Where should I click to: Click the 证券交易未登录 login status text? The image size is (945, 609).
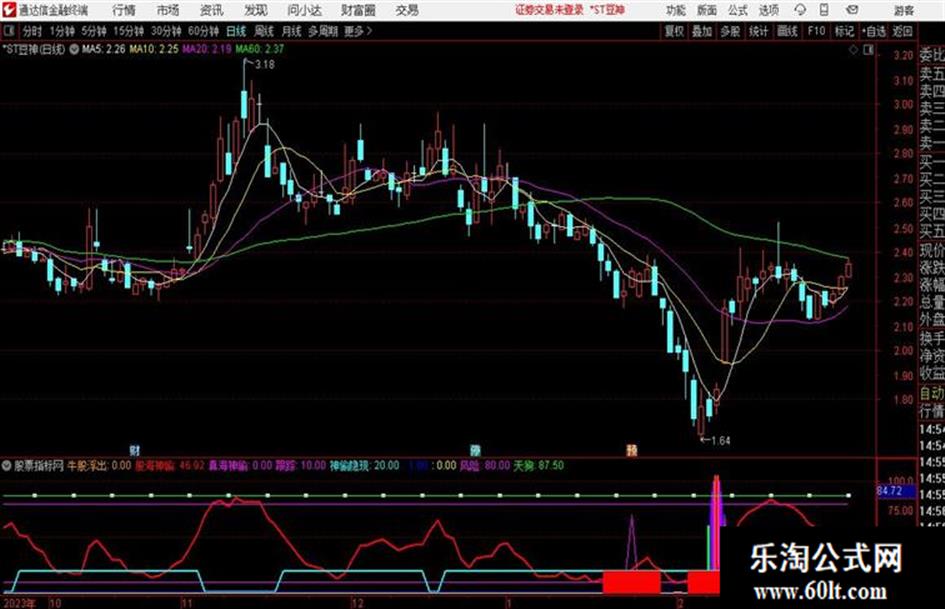point(550,10)
